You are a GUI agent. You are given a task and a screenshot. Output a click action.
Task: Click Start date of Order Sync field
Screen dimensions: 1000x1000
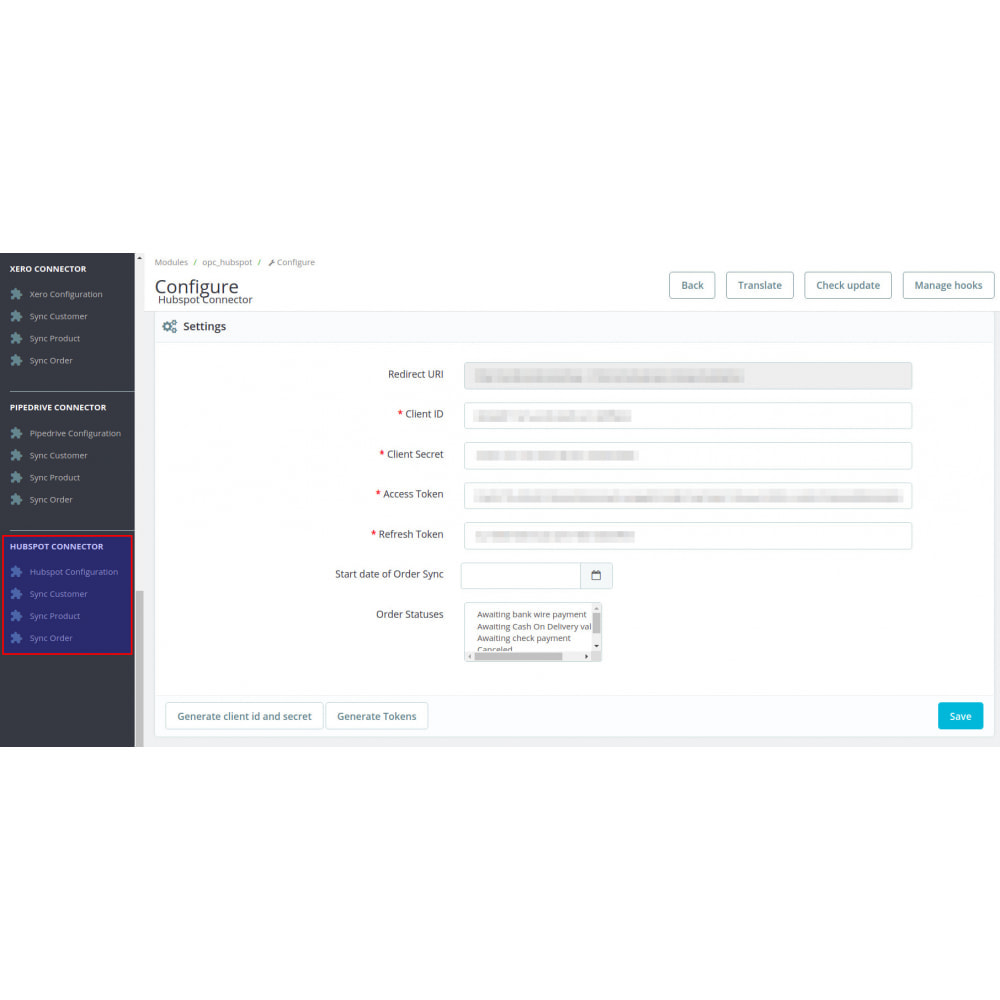coord(520,575)
